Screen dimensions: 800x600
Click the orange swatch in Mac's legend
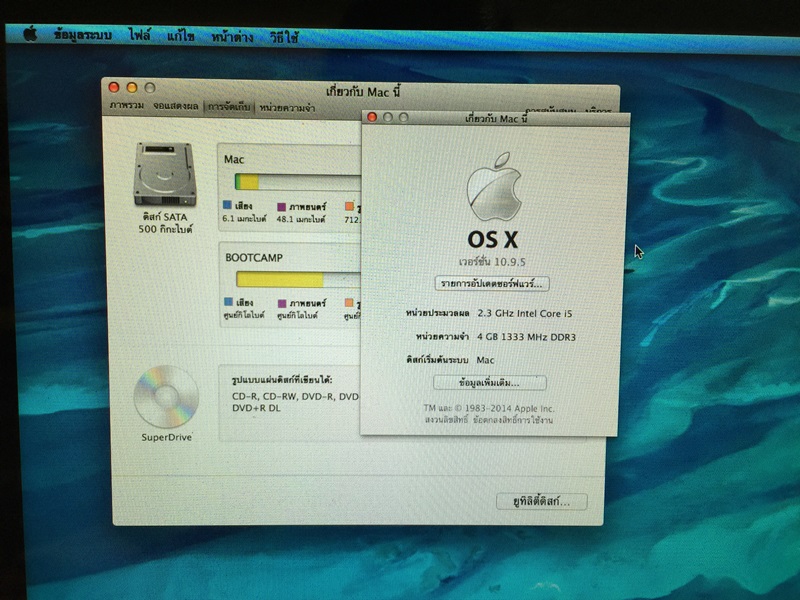[349, 206]
